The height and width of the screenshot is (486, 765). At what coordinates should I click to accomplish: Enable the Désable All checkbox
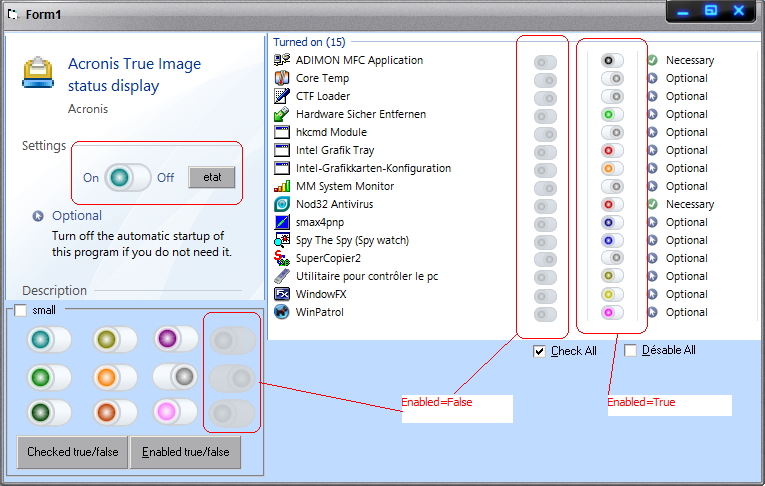pos(630,351)
